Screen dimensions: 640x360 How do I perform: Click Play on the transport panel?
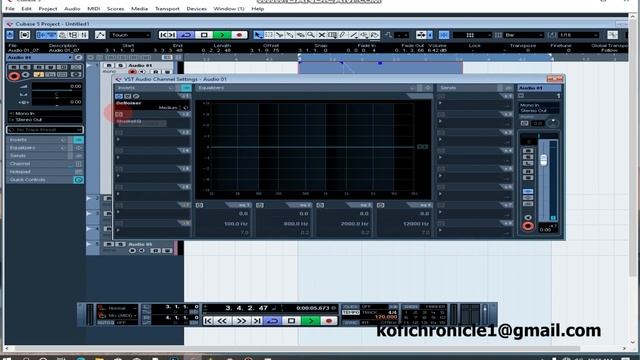point(310,321)
